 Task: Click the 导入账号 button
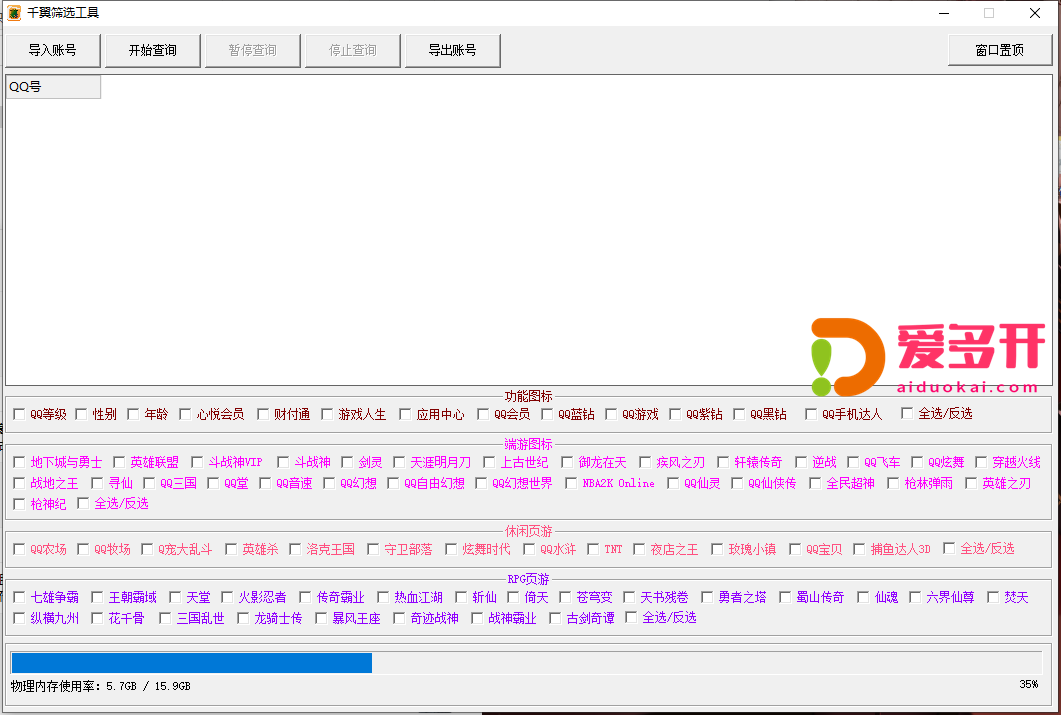[x=53, y=51]
